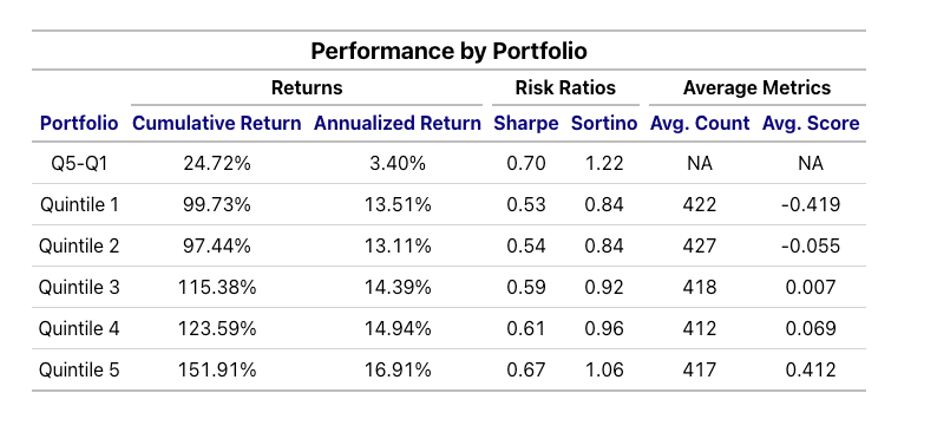Select the Cumulative Return column header
Viewport: 926px width, 428px height.
tap(217, 124)
